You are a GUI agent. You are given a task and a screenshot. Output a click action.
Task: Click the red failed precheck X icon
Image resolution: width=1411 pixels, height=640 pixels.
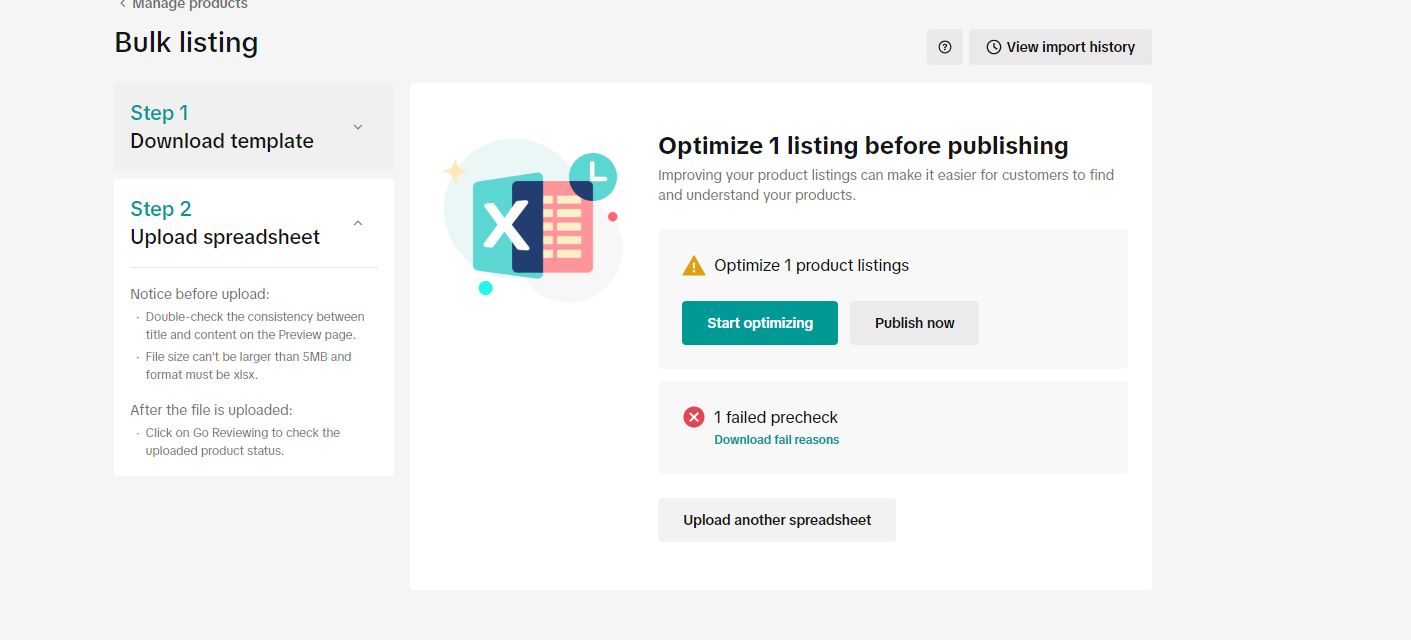pos(693,417)
